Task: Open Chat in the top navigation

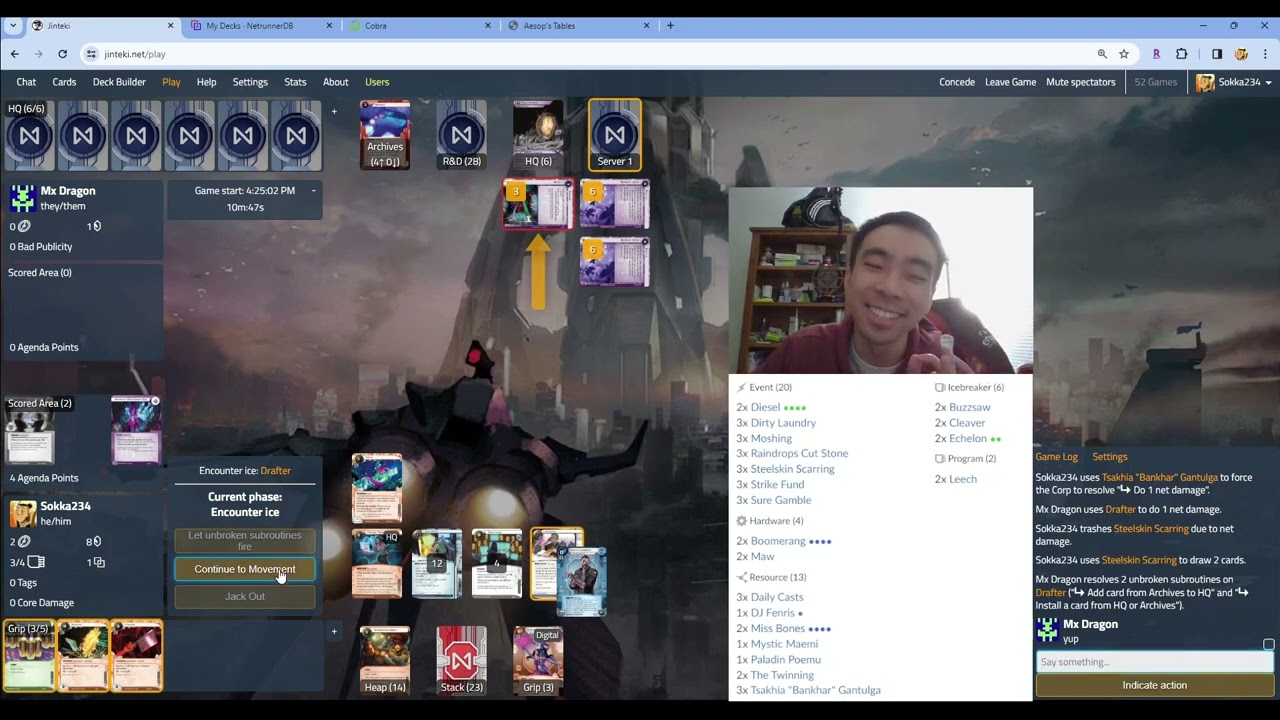Action: click(26, 82)
